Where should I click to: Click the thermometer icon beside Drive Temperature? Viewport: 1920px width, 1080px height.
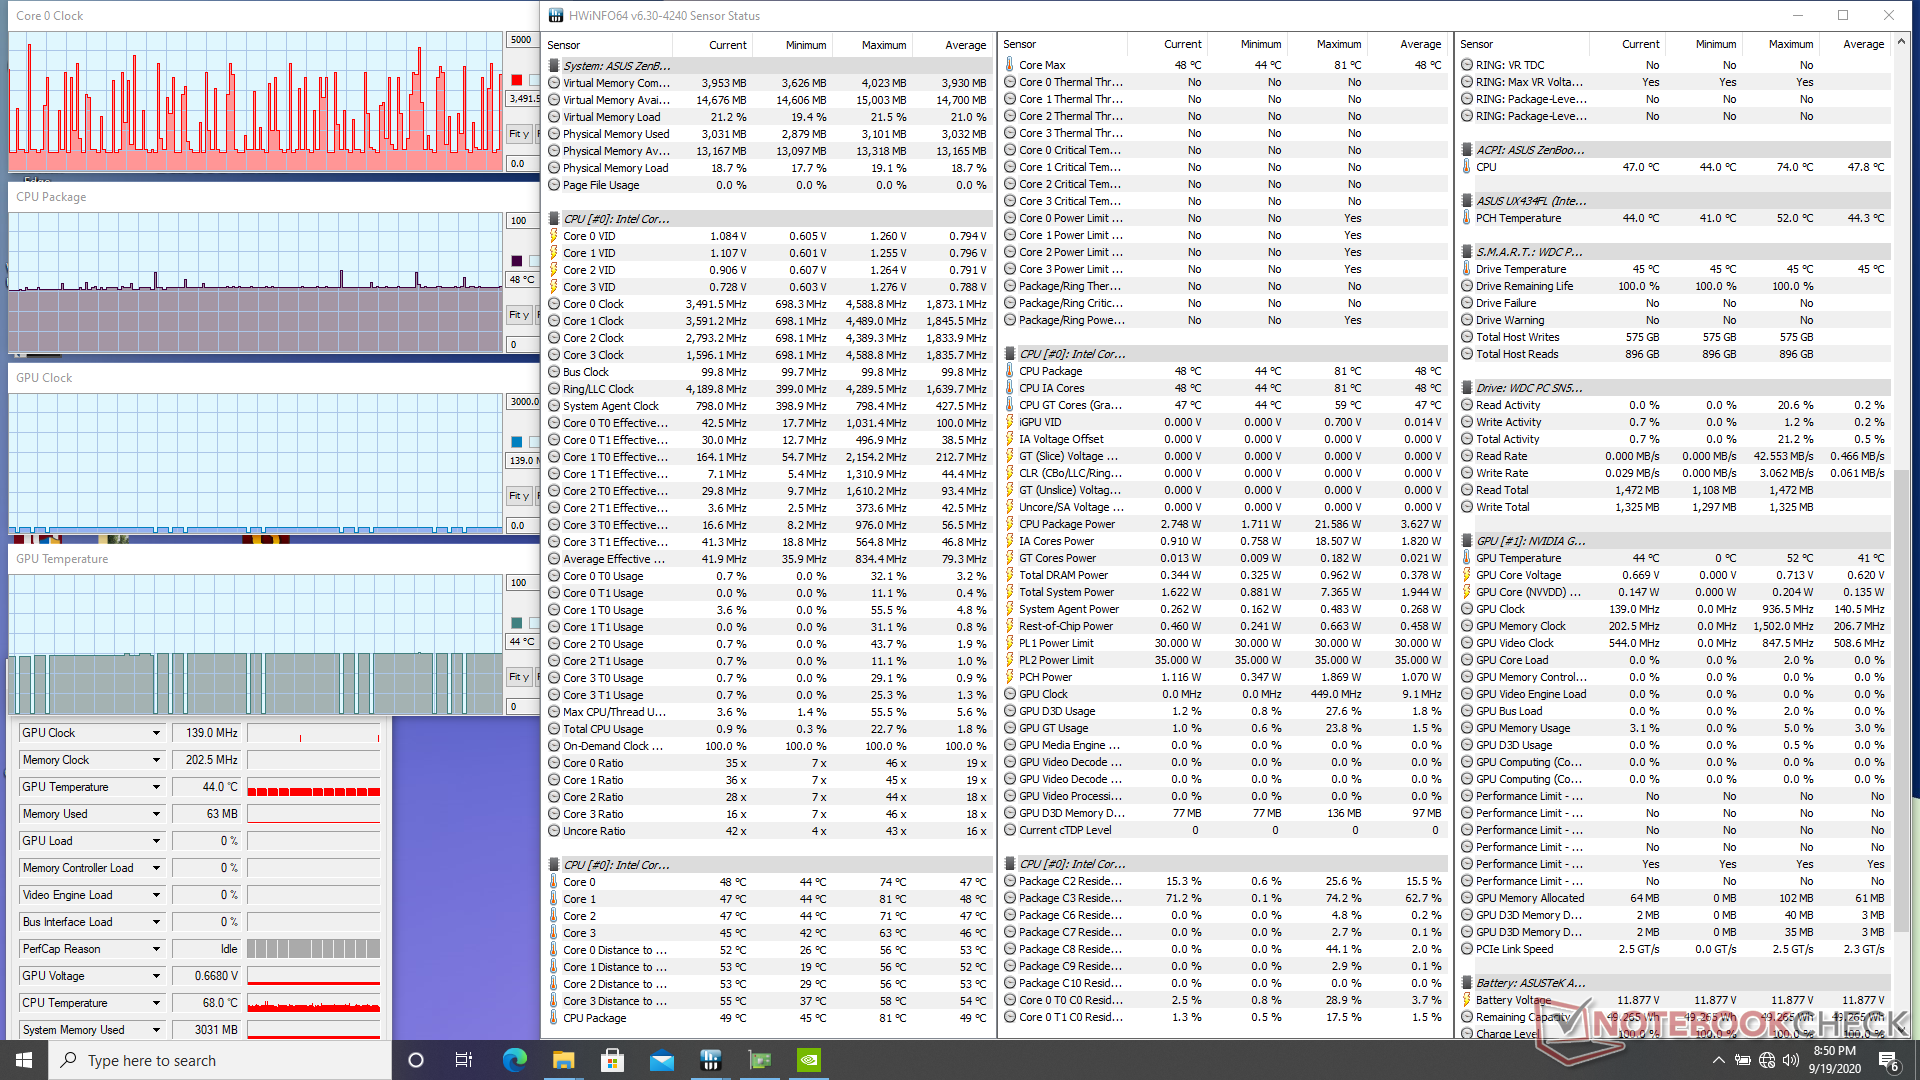click(1467, 269)
